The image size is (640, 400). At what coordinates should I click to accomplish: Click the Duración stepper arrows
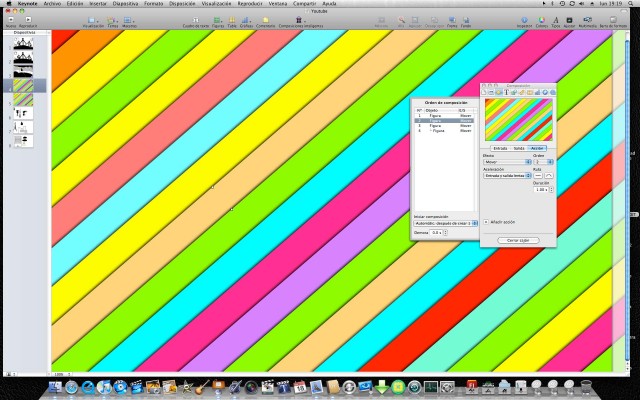pyautogui.click(x=551, y=189)
